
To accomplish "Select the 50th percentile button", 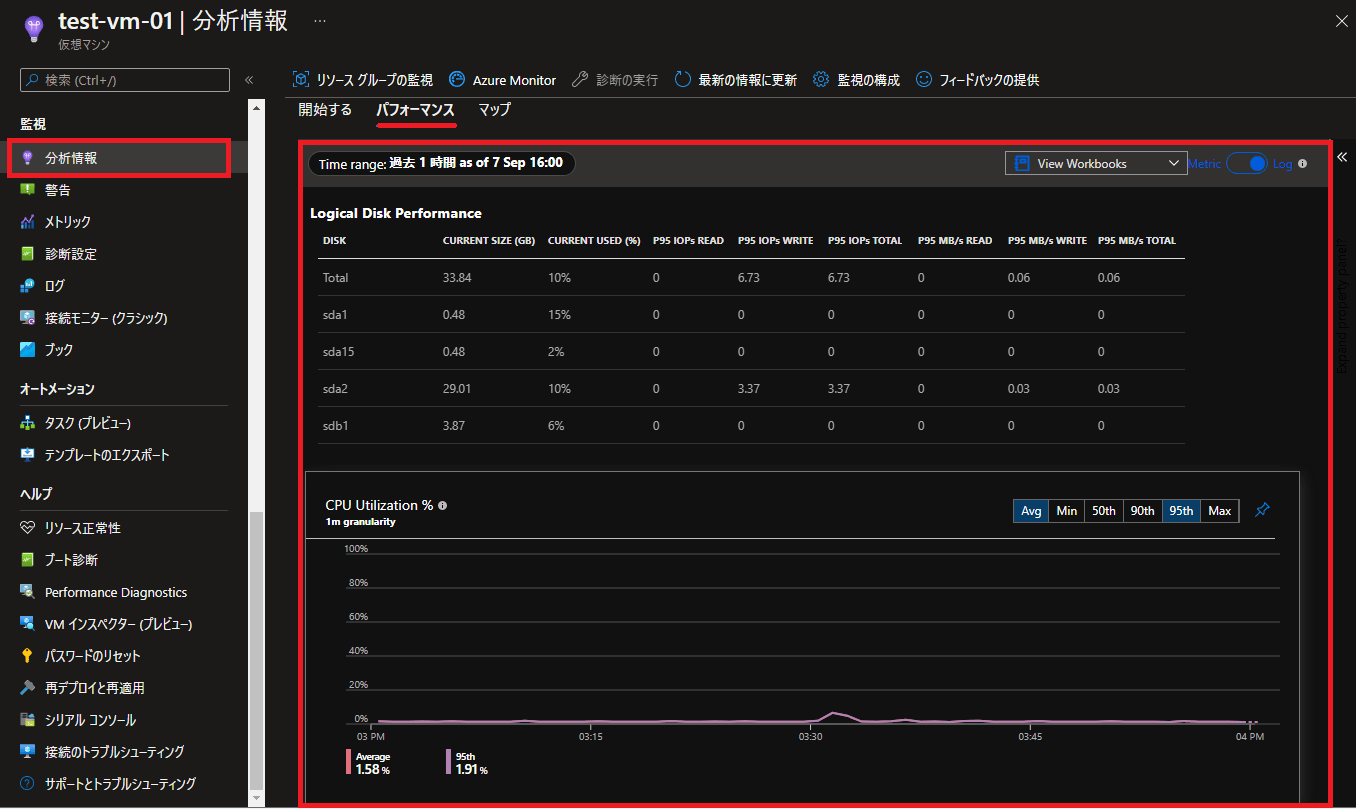I will coord(1104,511).
